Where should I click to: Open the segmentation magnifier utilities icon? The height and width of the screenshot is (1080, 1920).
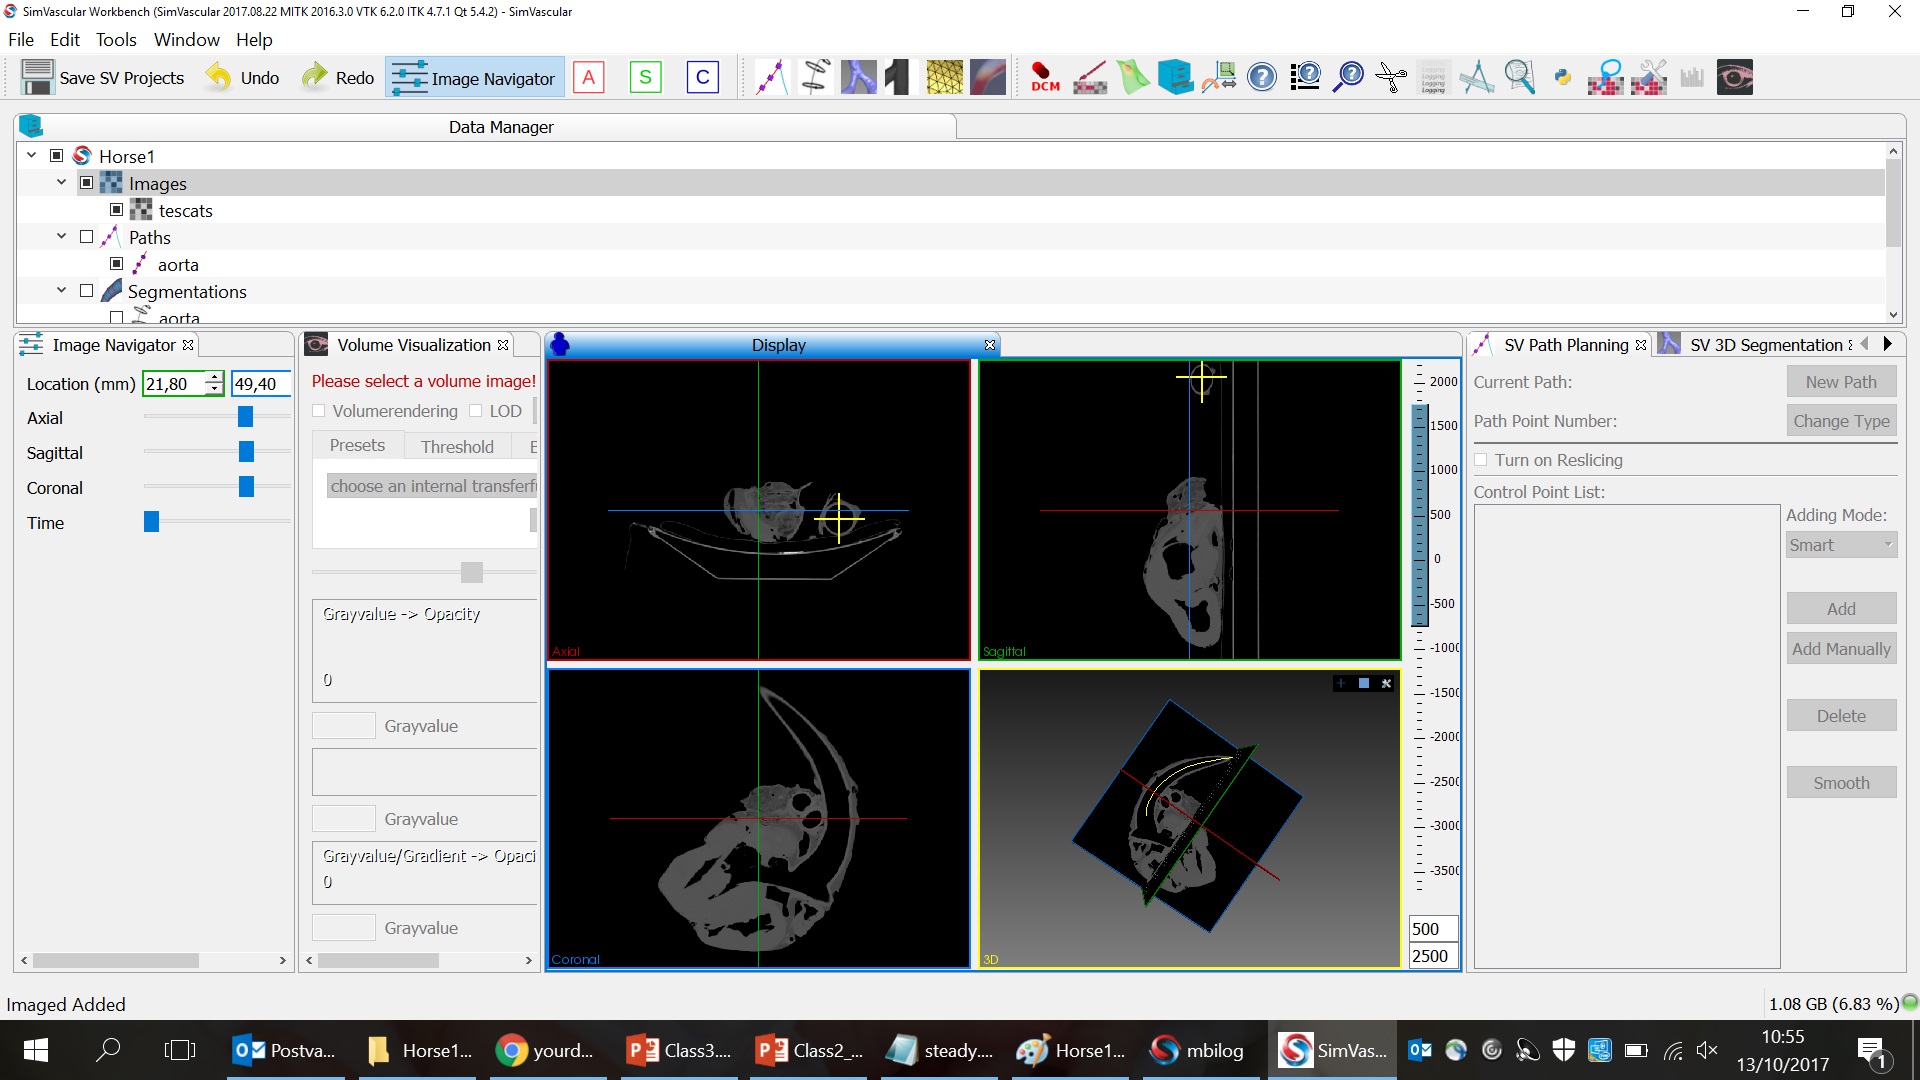[1606, 77]
